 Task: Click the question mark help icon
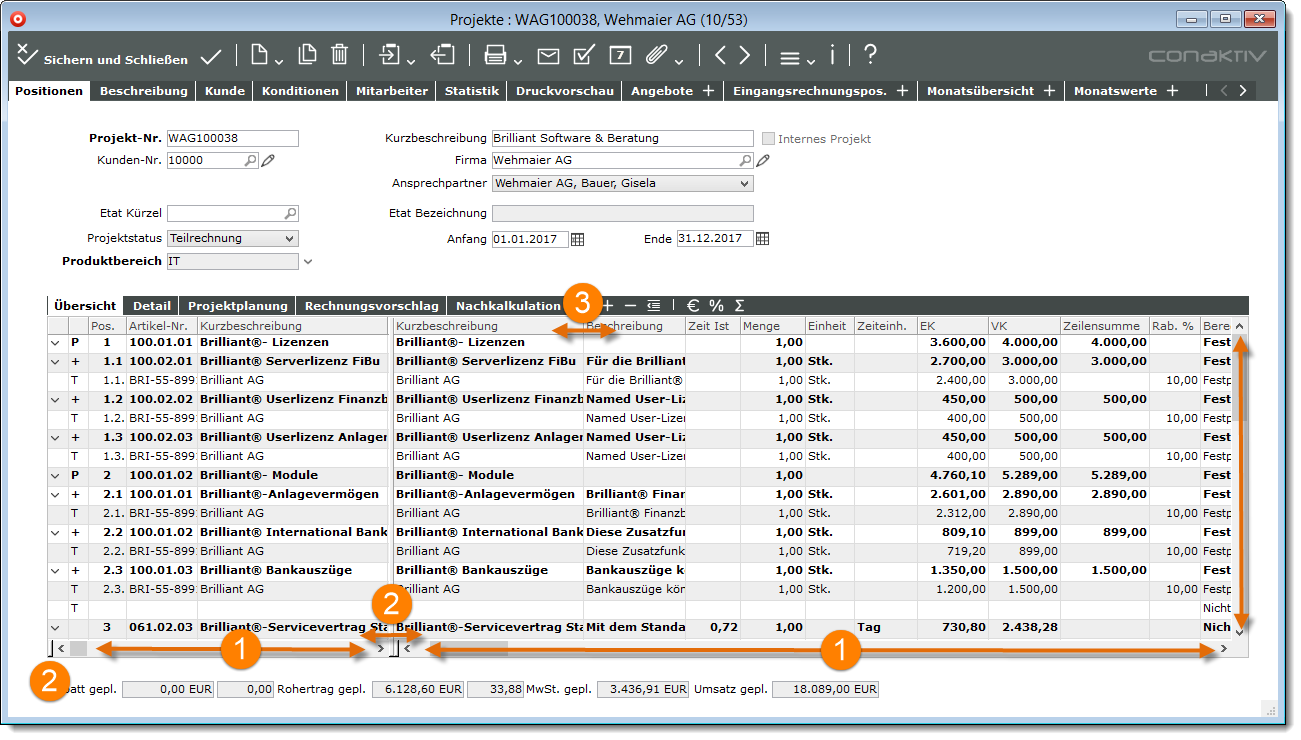(870, 55)
